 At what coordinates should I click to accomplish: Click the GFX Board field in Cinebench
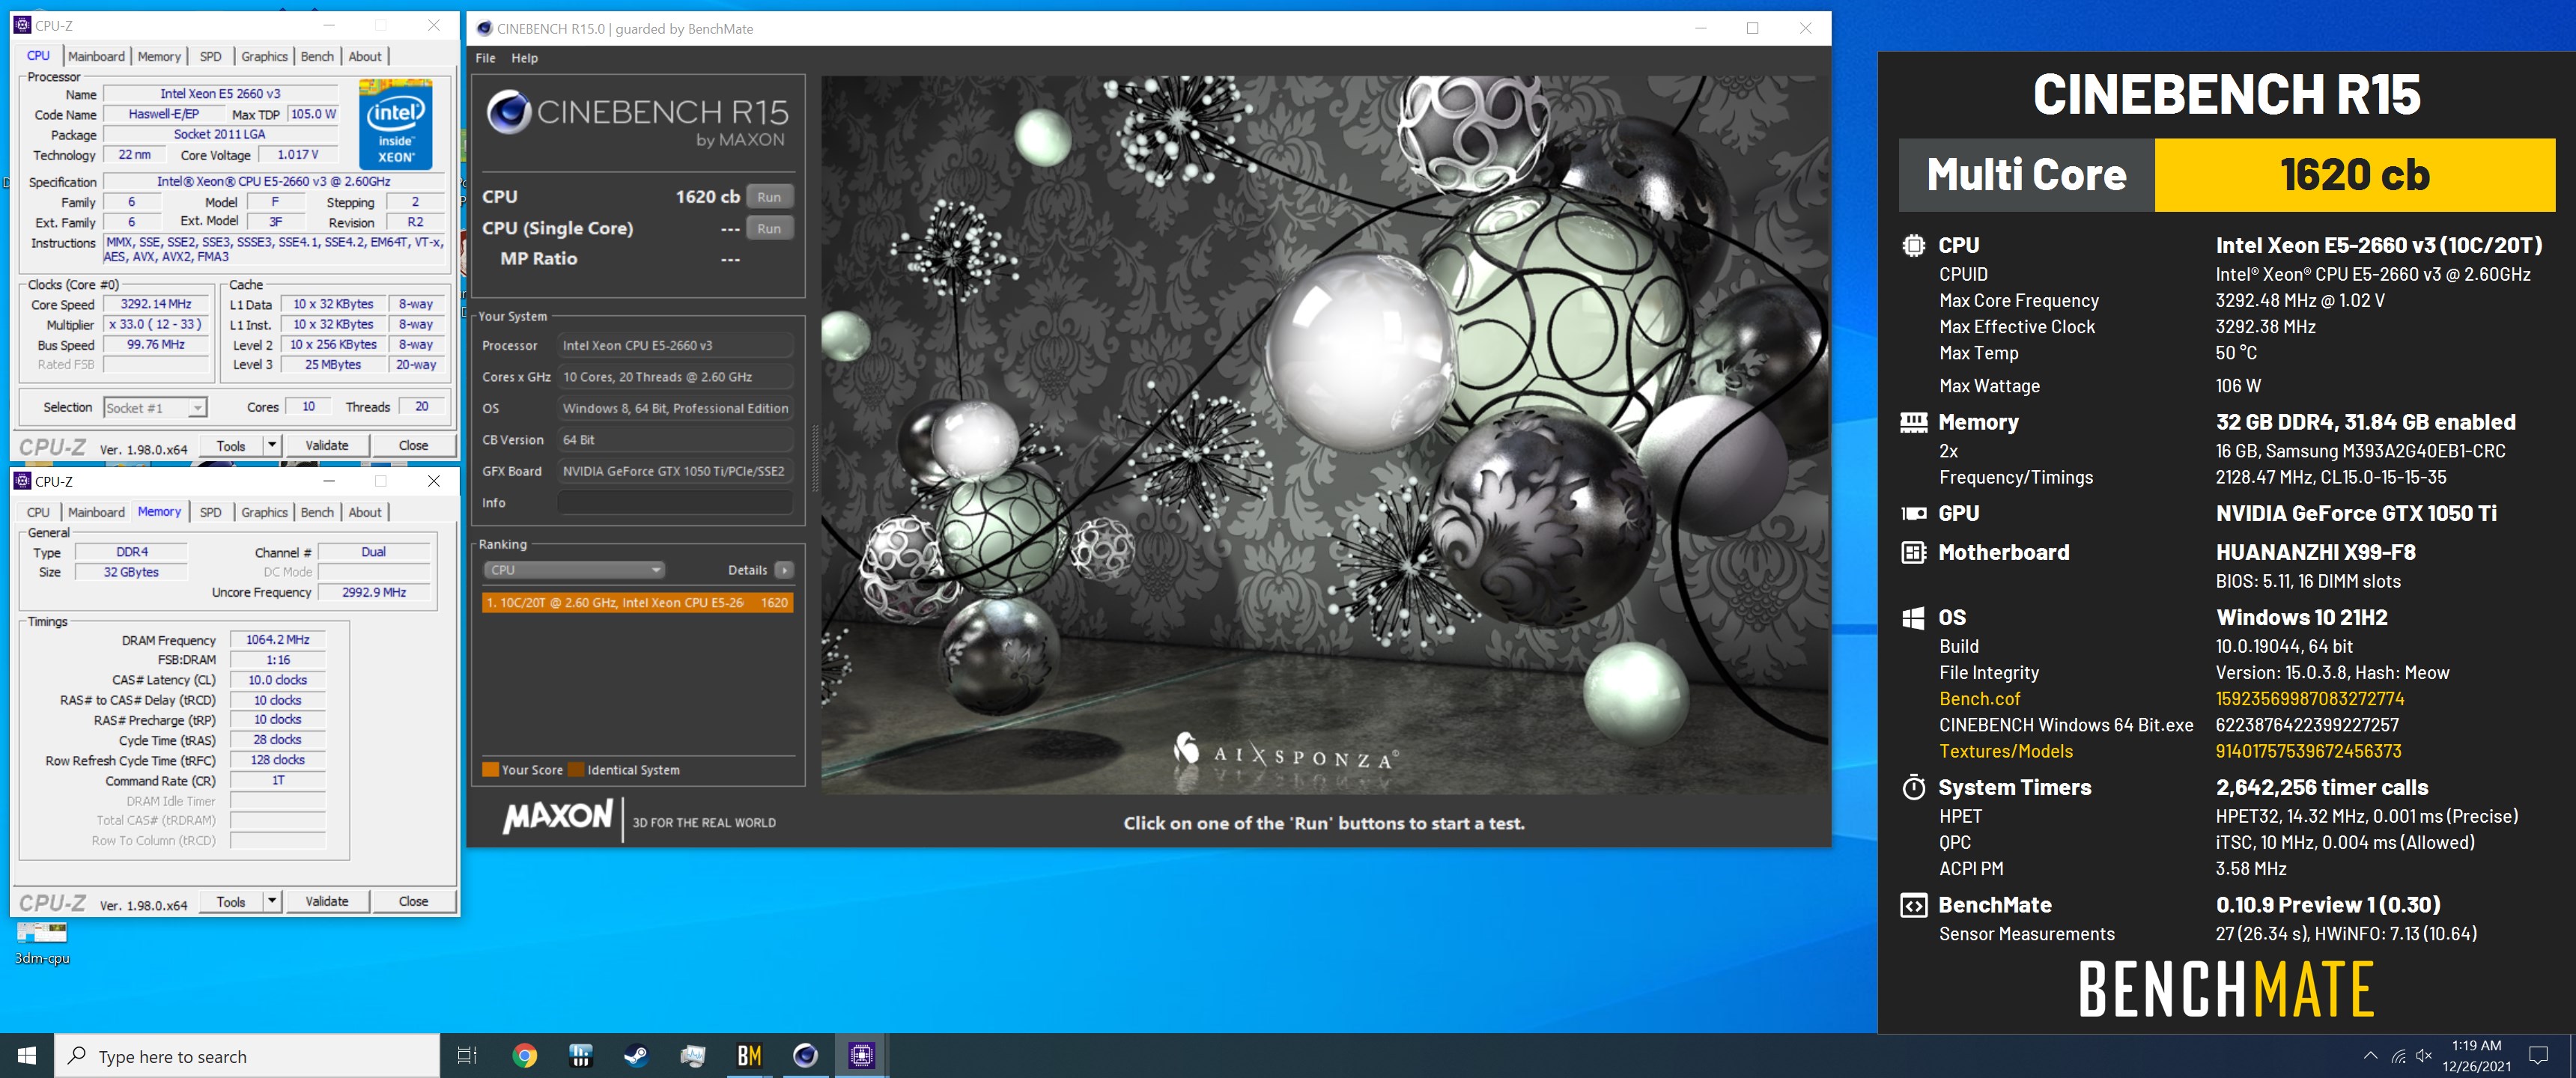point(675,471)
